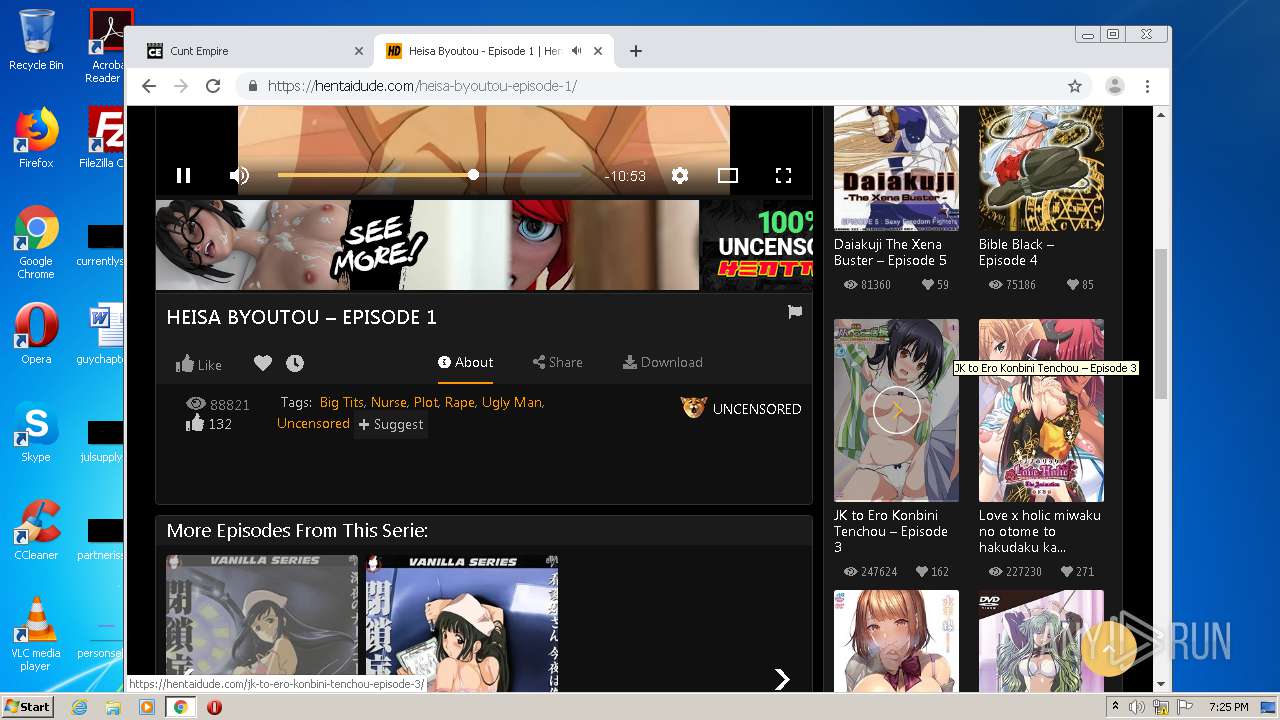Screen dimensions: 1280x720
Task: Add to favorites with the heart icon
Action: pyautogui.click(x=262, y=363)
